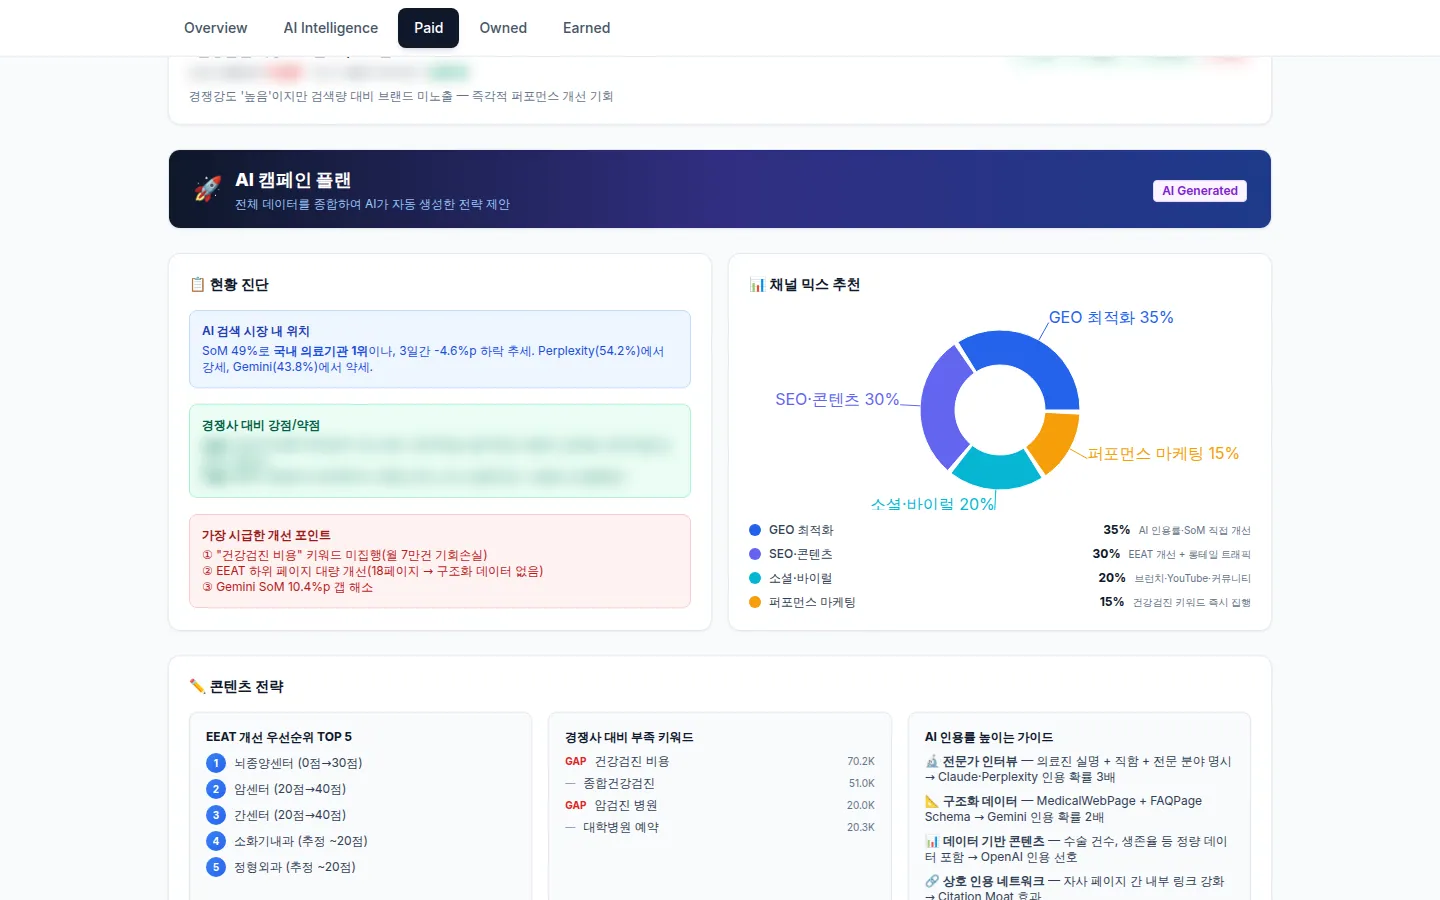Screen dimensions: 1440x900
Task: Click the 'EEAT 개선 우선순위 TOP 5' heading
Action: 279,737
